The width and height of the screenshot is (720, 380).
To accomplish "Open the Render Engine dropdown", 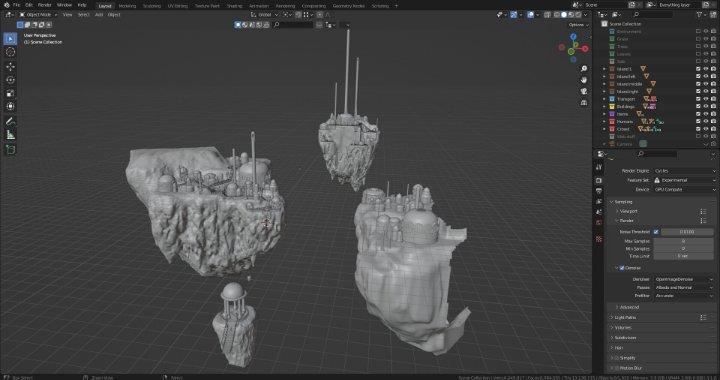I will point(685,171).
